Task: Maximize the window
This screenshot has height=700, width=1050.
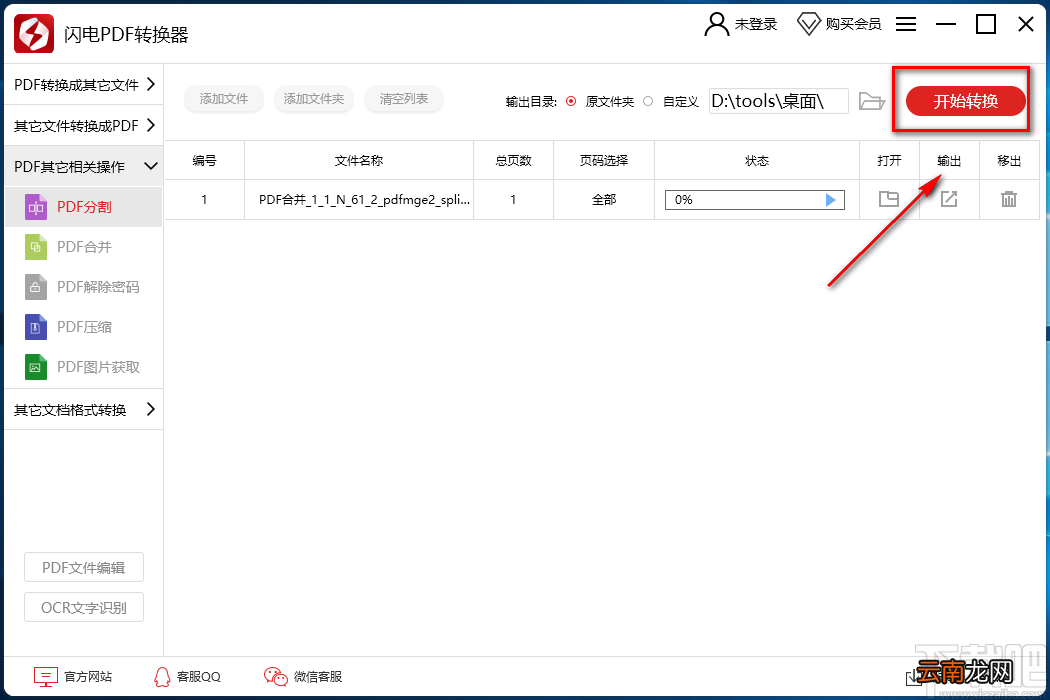Action: [x=986, y=25]
